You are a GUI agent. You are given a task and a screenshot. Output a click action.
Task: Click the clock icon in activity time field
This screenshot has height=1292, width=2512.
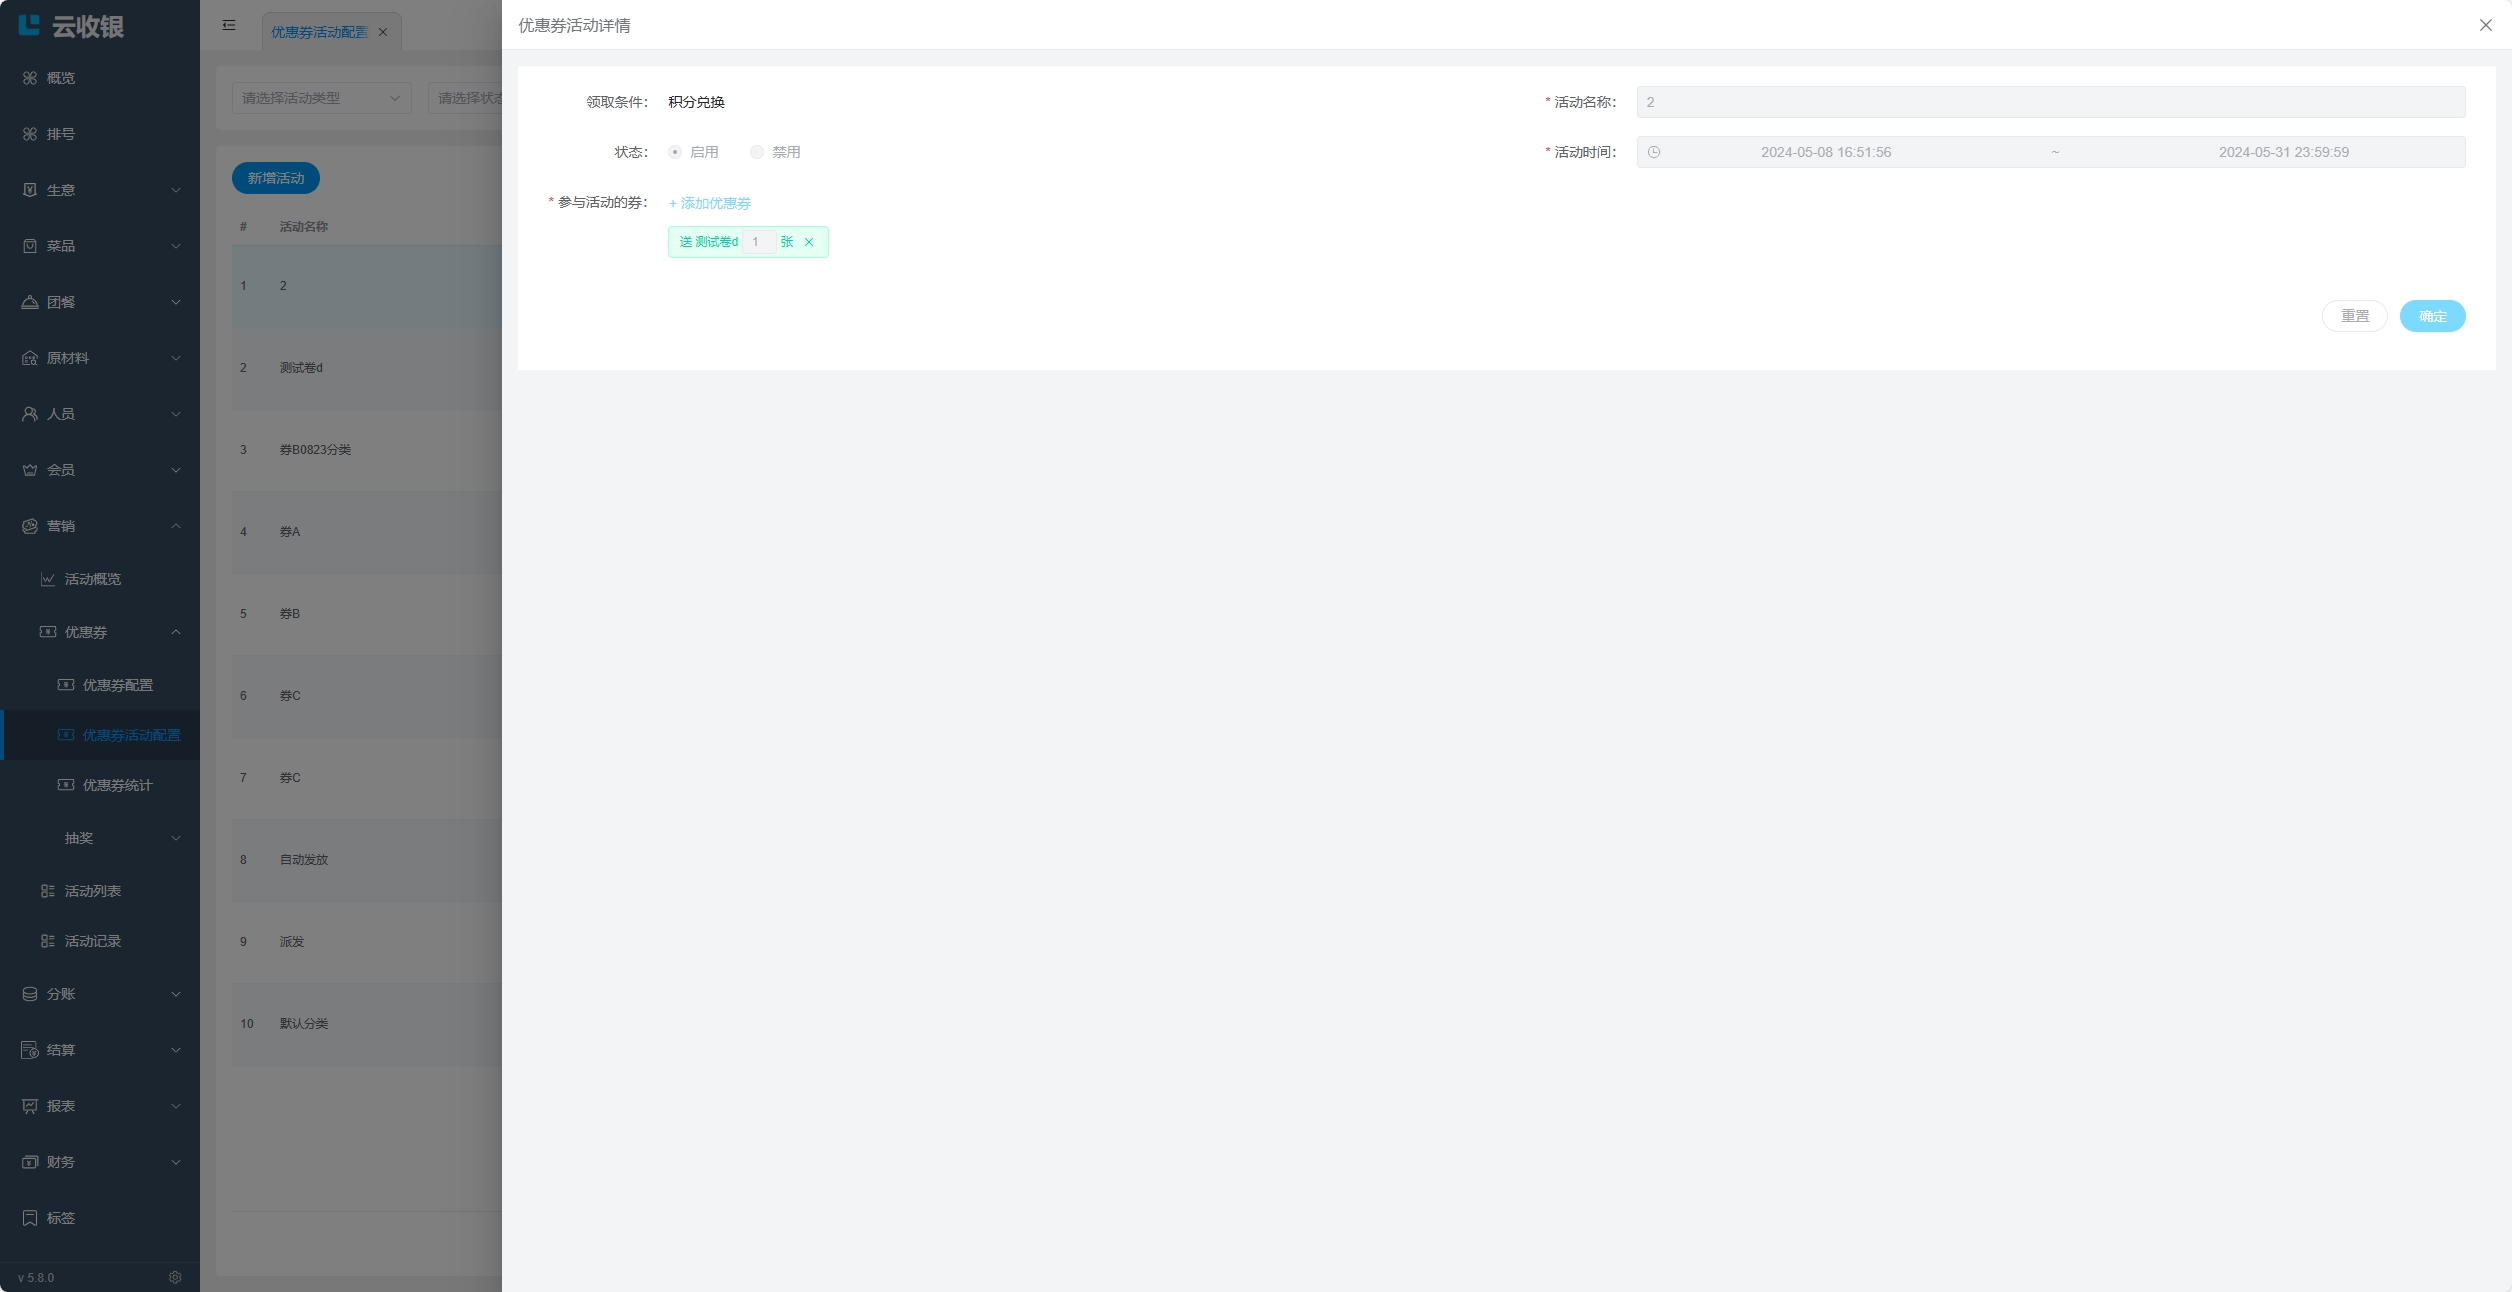pos(1654,152)
